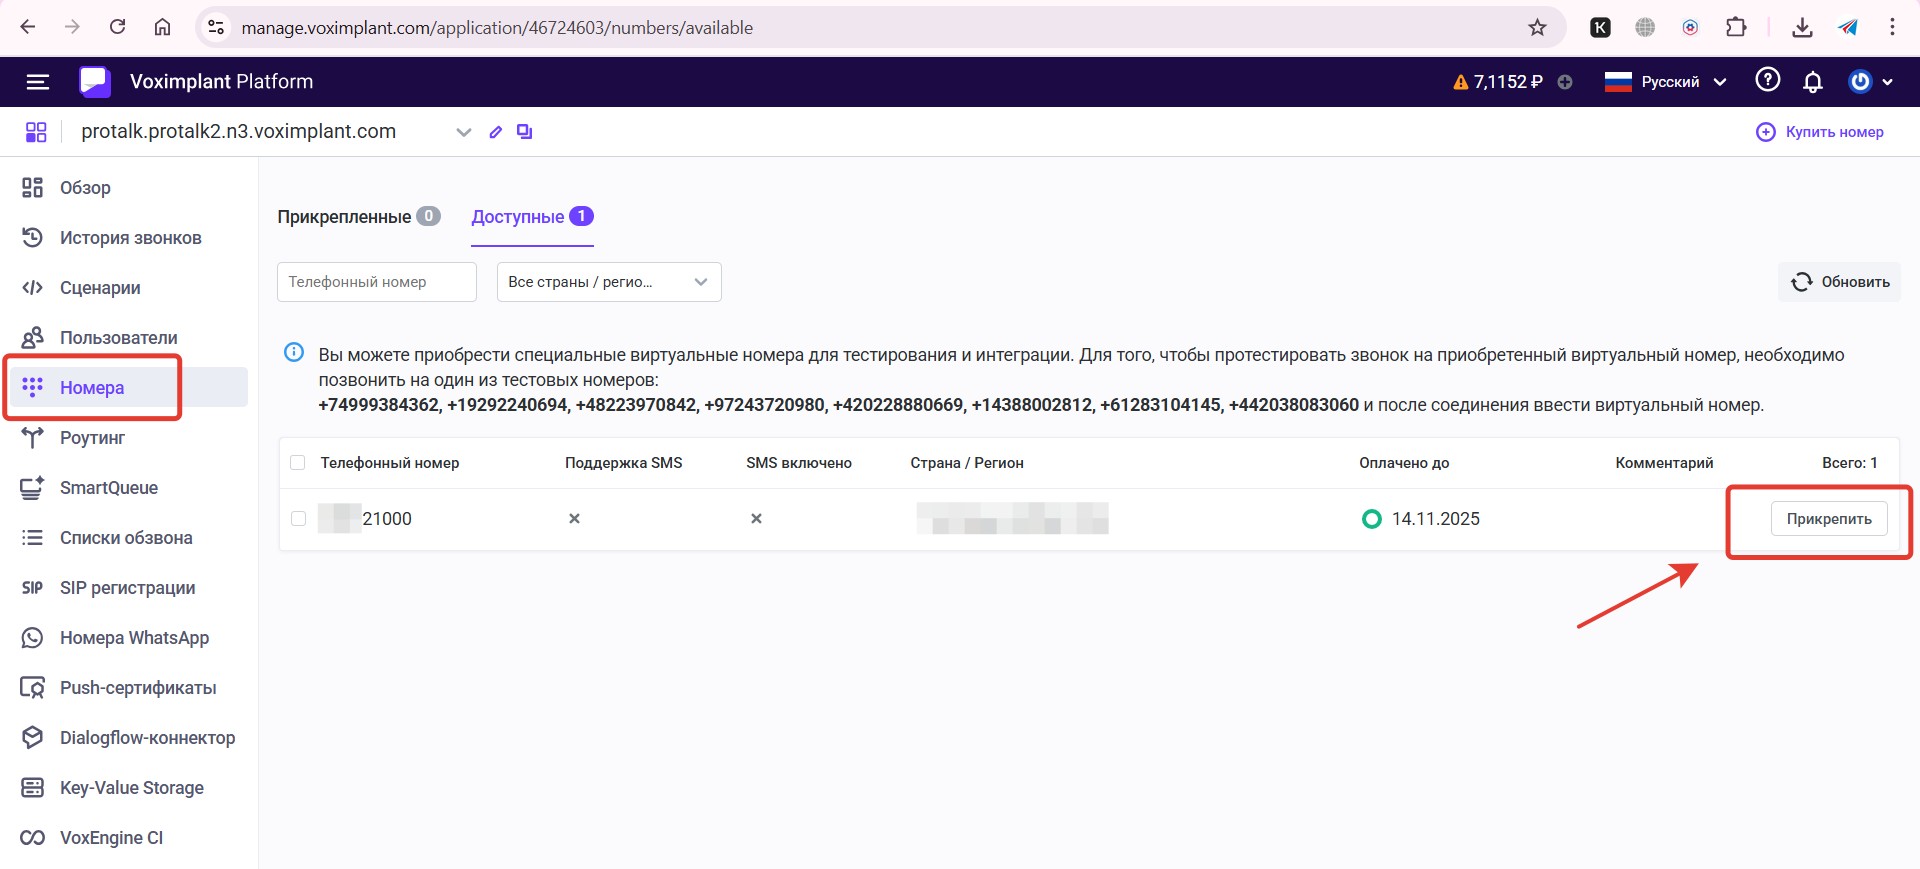Open Сценарии in the sidebar
The image size is (1920, 869).
100,288
